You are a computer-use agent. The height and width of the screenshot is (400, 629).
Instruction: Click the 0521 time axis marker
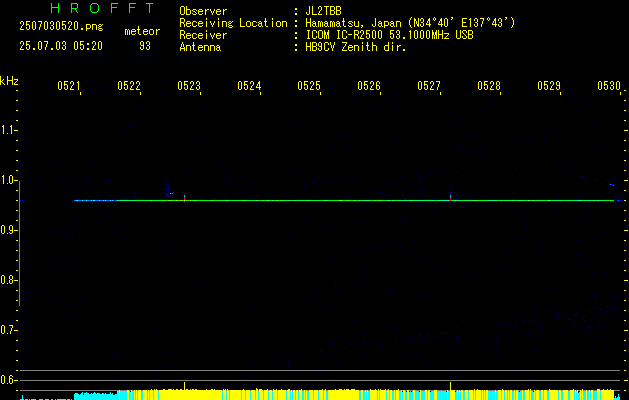click(69, 86)
